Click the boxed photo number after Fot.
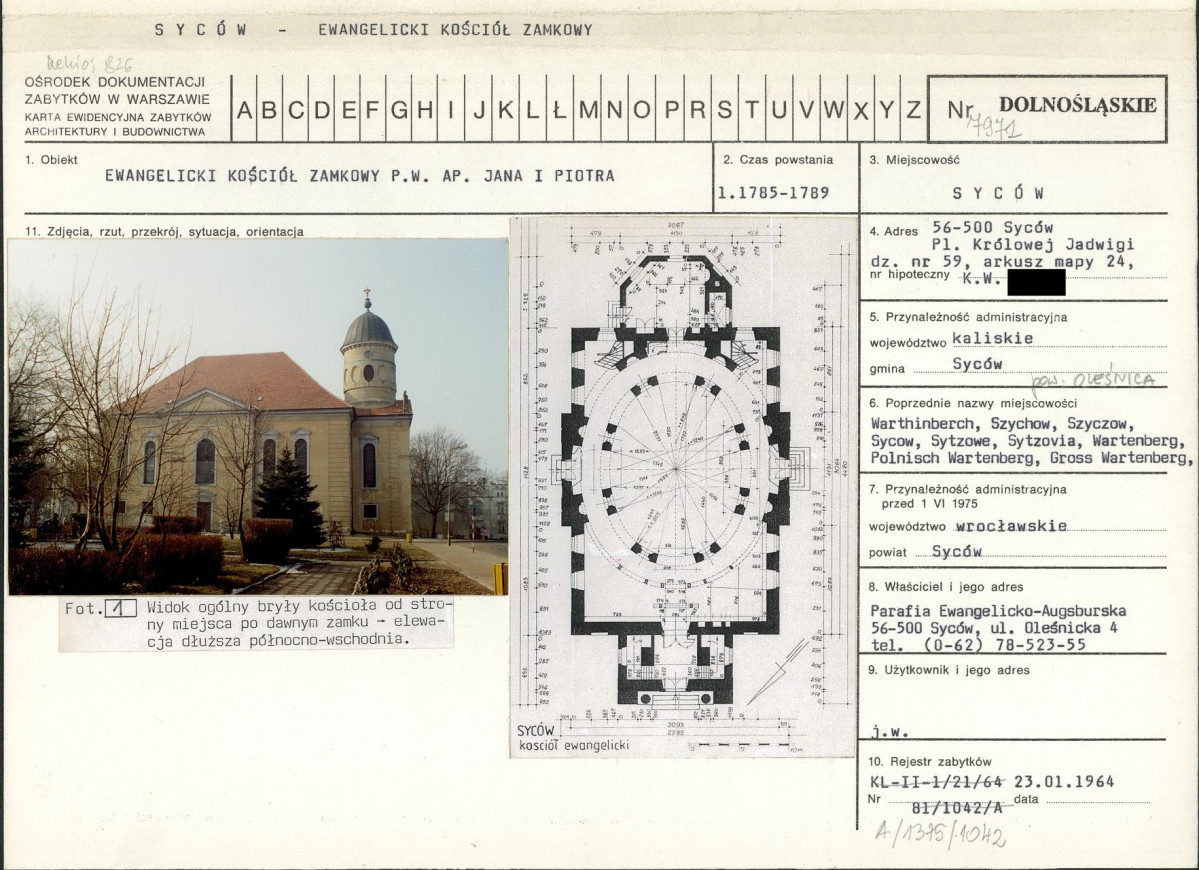 (120, 607)
